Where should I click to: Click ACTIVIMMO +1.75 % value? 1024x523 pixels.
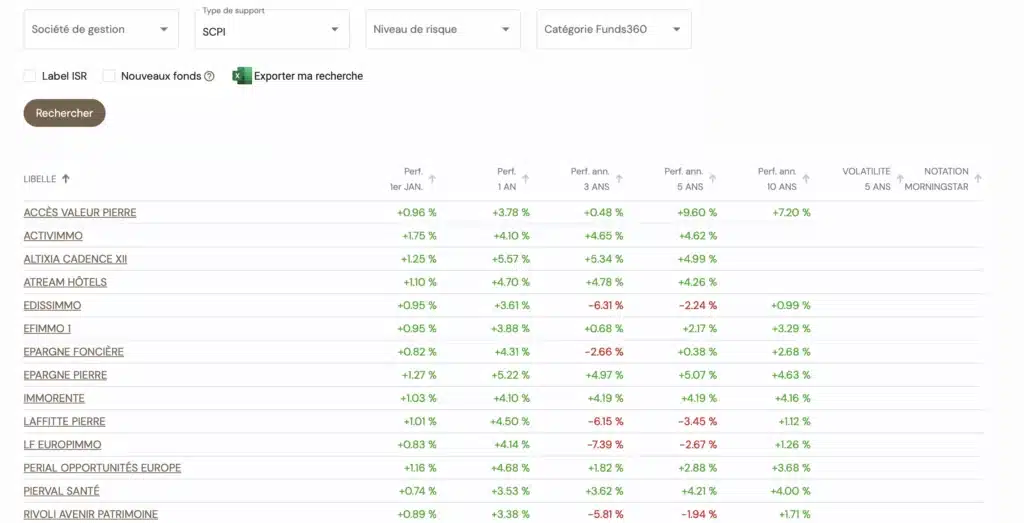coord(419,236)
